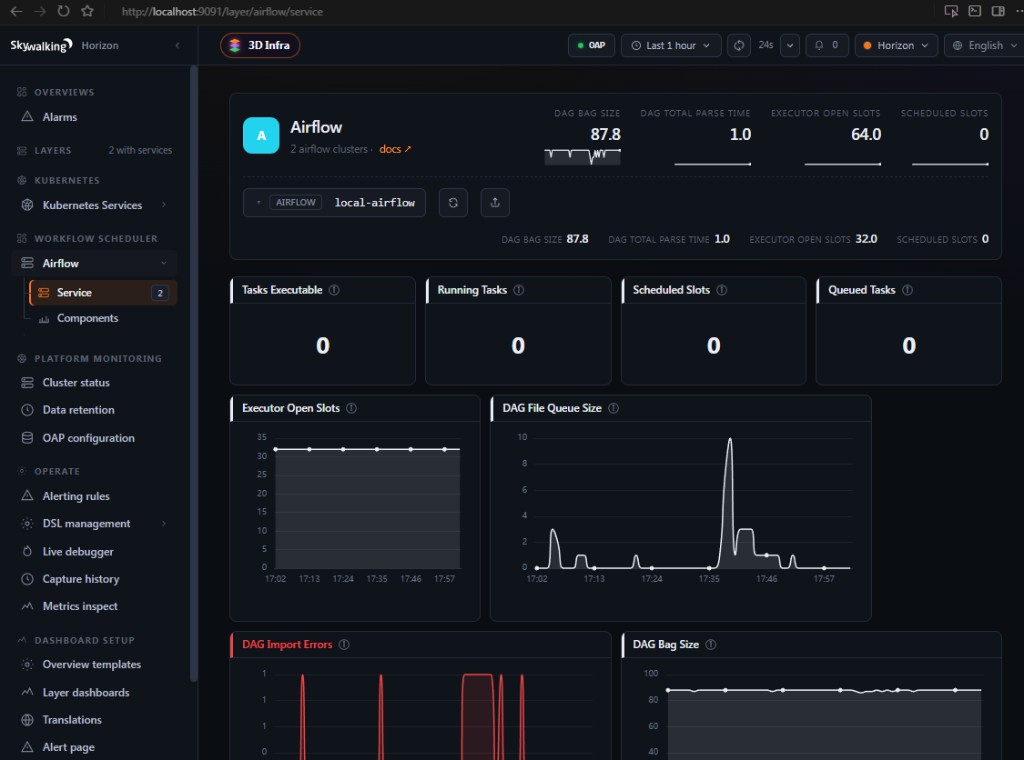The width and height of the screenshot is (1024, 760).
Task: Click the export/share button beside local-airflow
Action: click(x=495, y=202)
